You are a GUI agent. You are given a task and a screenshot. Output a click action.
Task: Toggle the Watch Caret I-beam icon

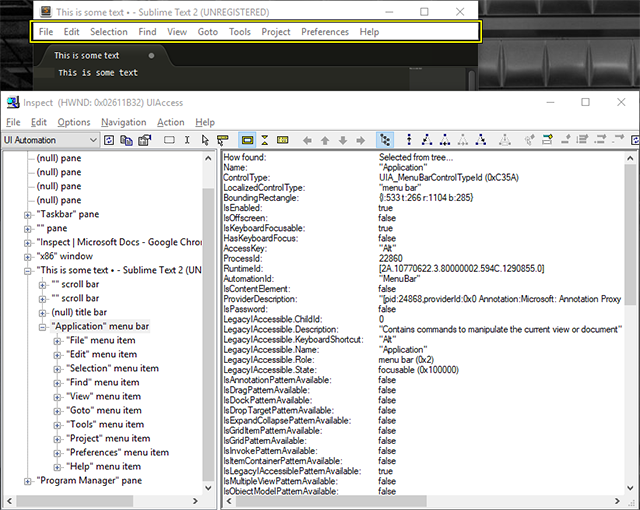coord(187,140)
